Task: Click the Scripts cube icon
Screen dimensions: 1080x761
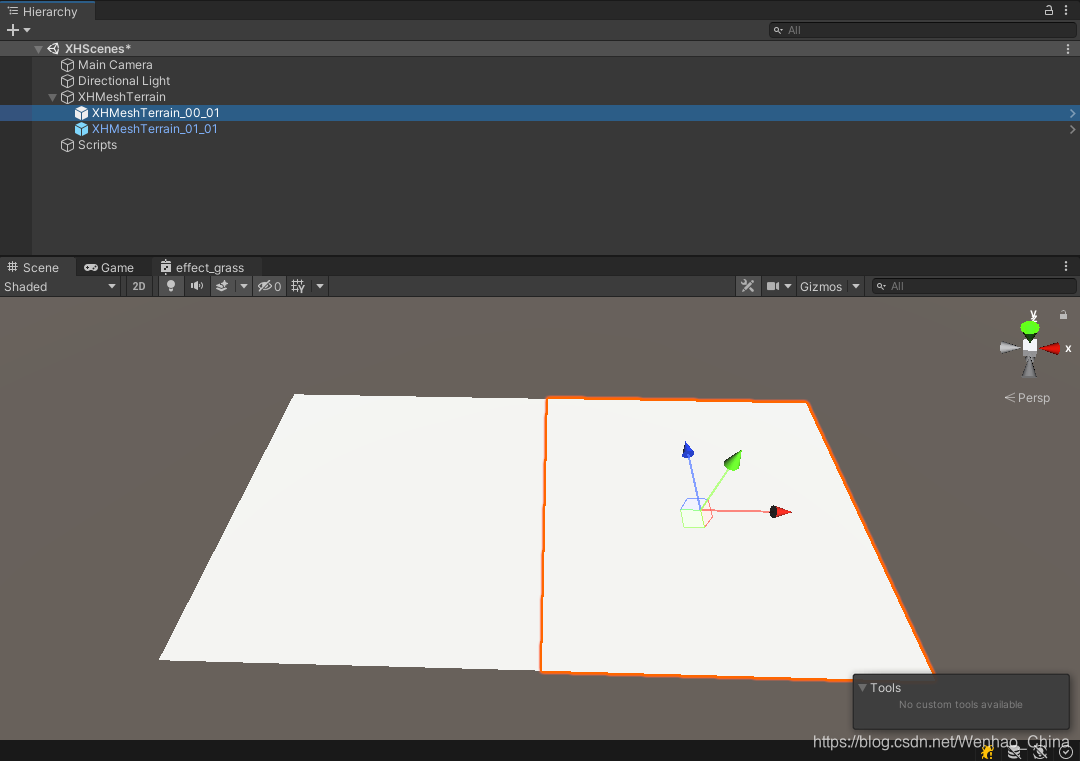Action: pos(68,145)
